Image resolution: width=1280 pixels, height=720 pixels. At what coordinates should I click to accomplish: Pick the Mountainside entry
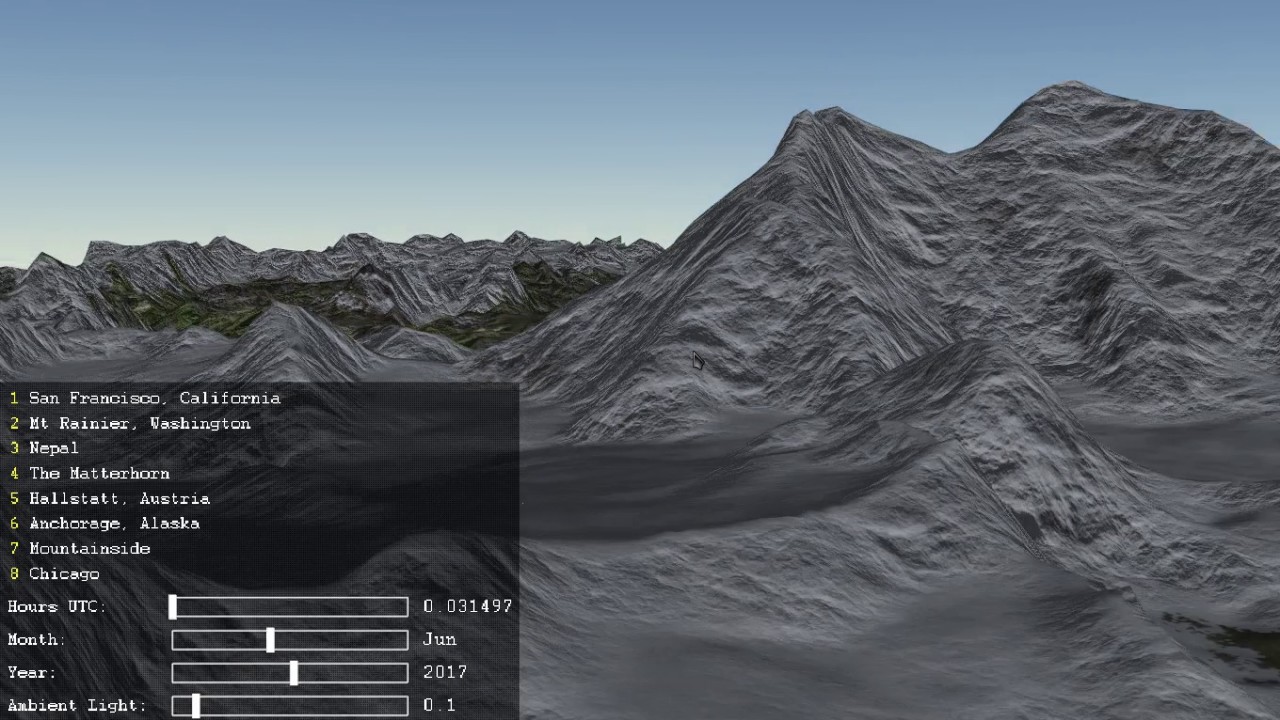(90, 548)
